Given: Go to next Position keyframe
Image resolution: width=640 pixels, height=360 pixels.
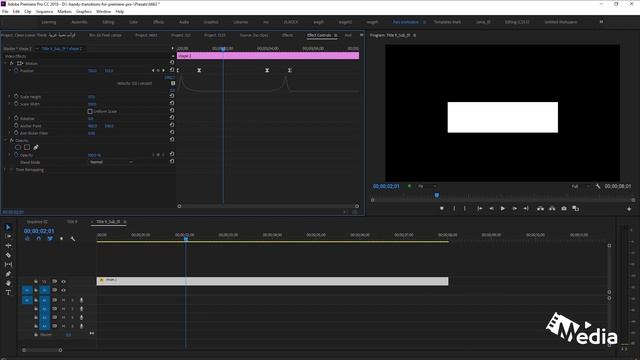Looking at the screenshot, I should (x=164, y=71).
